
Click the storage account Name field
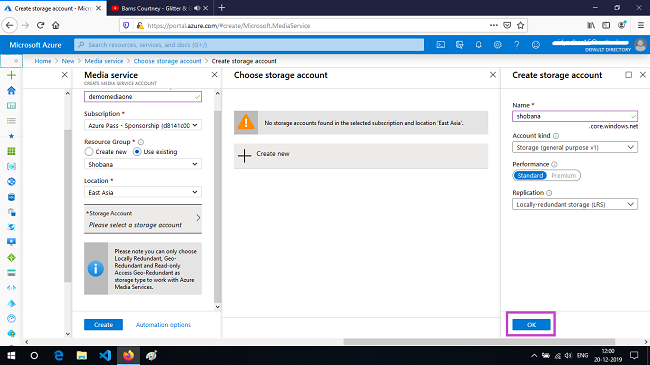coord(575,116)
